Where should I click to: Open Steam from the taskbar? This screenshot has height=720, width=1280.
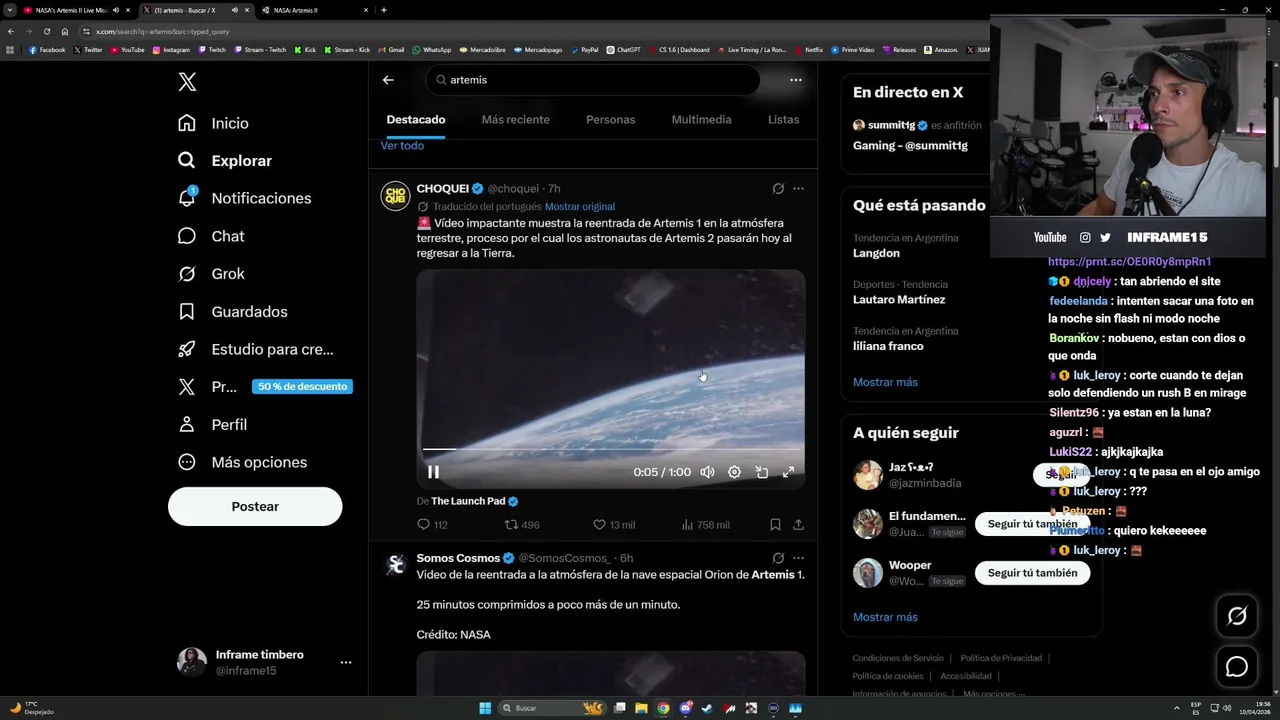pos(707,708)
